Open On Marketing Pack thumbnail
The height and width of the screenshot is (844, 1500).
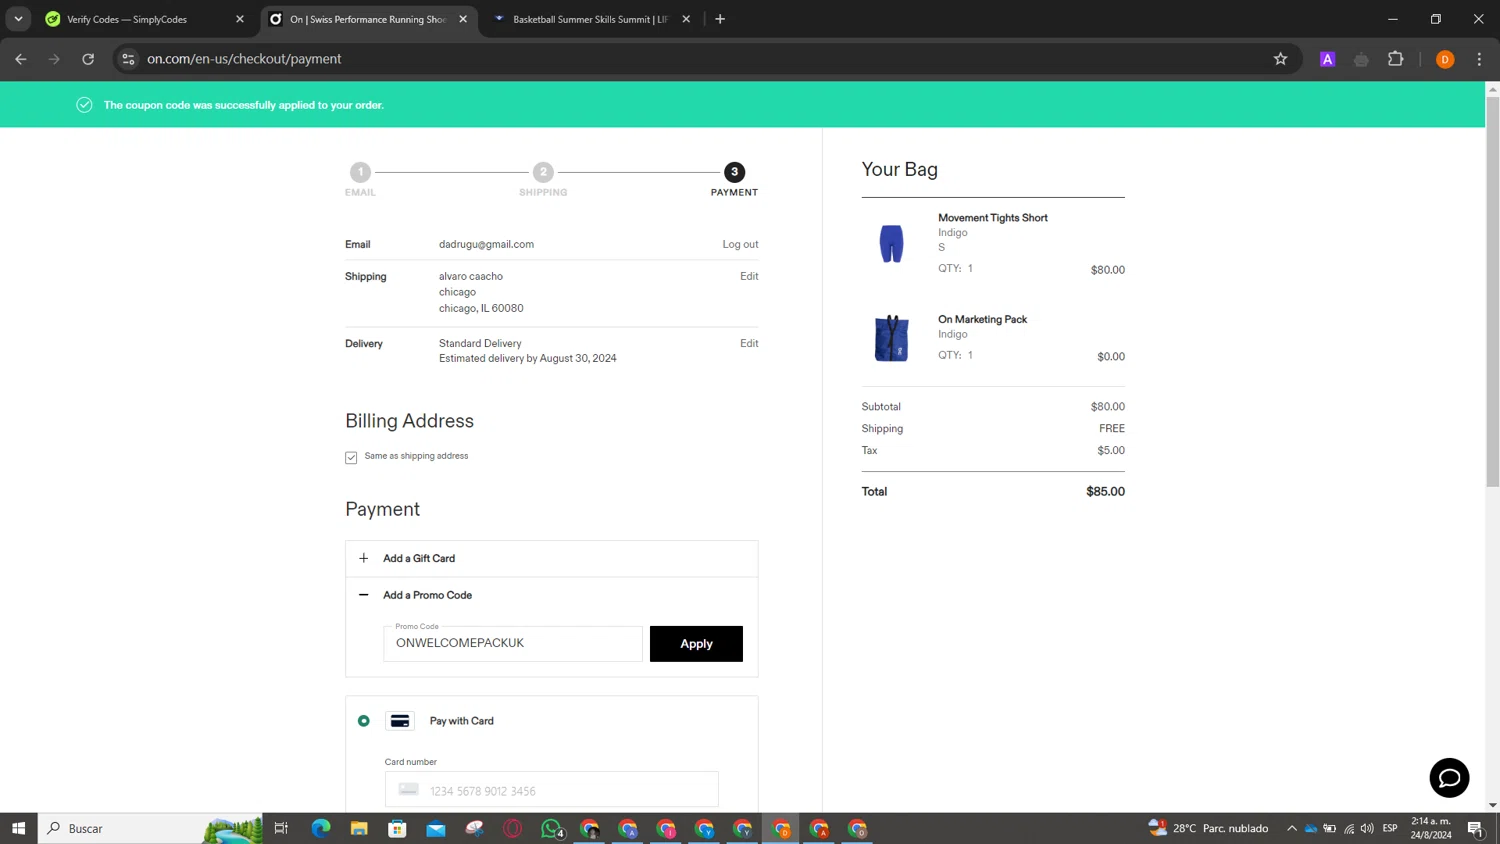[891, 338]
